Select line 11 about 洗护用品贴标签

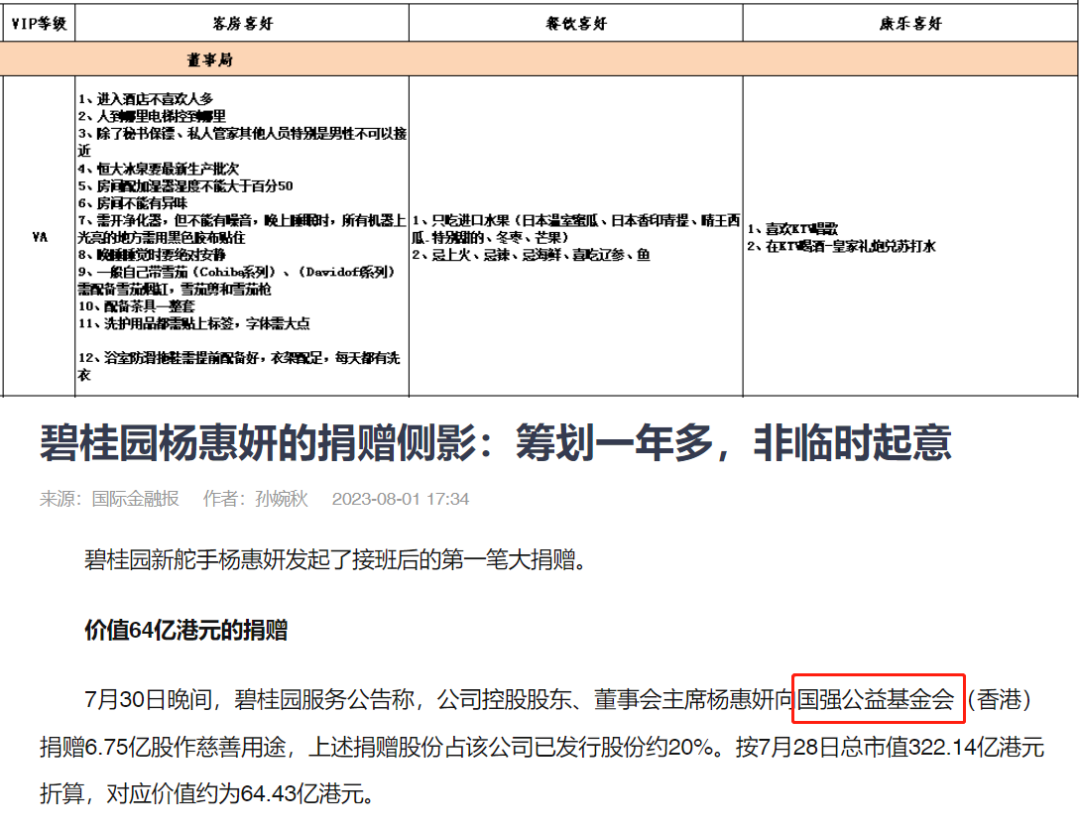194,324
